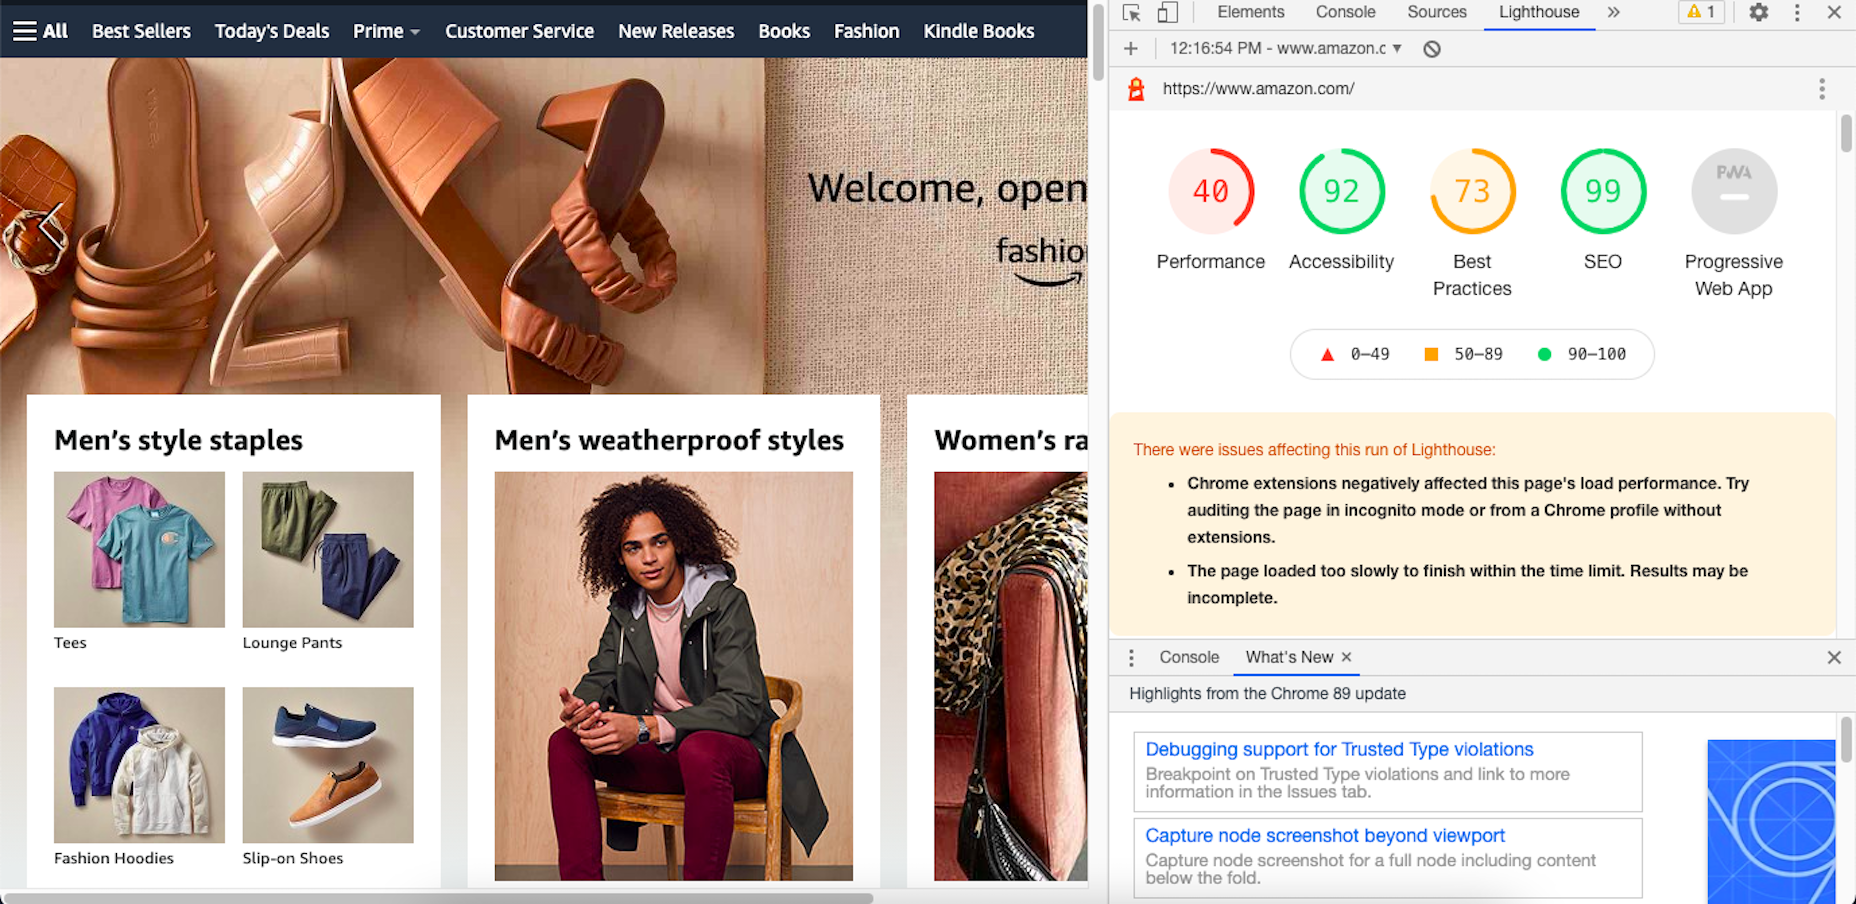Image resolution: width=1856 pixels, height=904 pixels.
Task: Open the warning issues counter badge
Action: [x=1701, y=12]
